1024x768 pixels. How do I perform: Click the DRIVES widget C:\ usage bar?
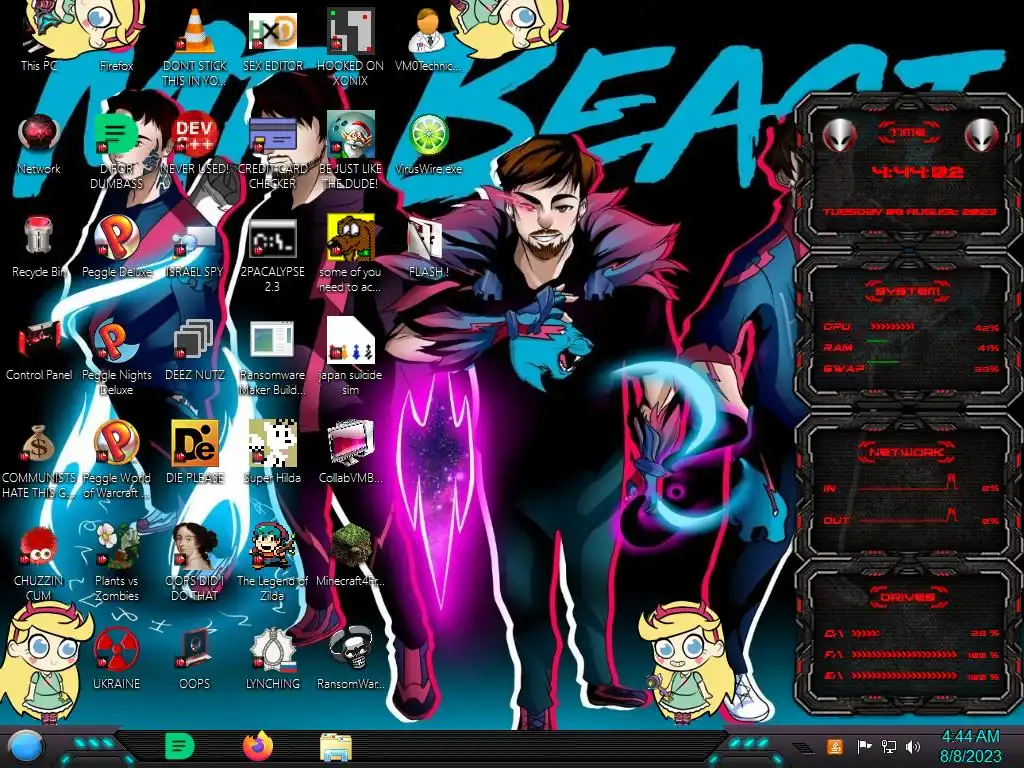pyautogui.click(x=865, y=633)
